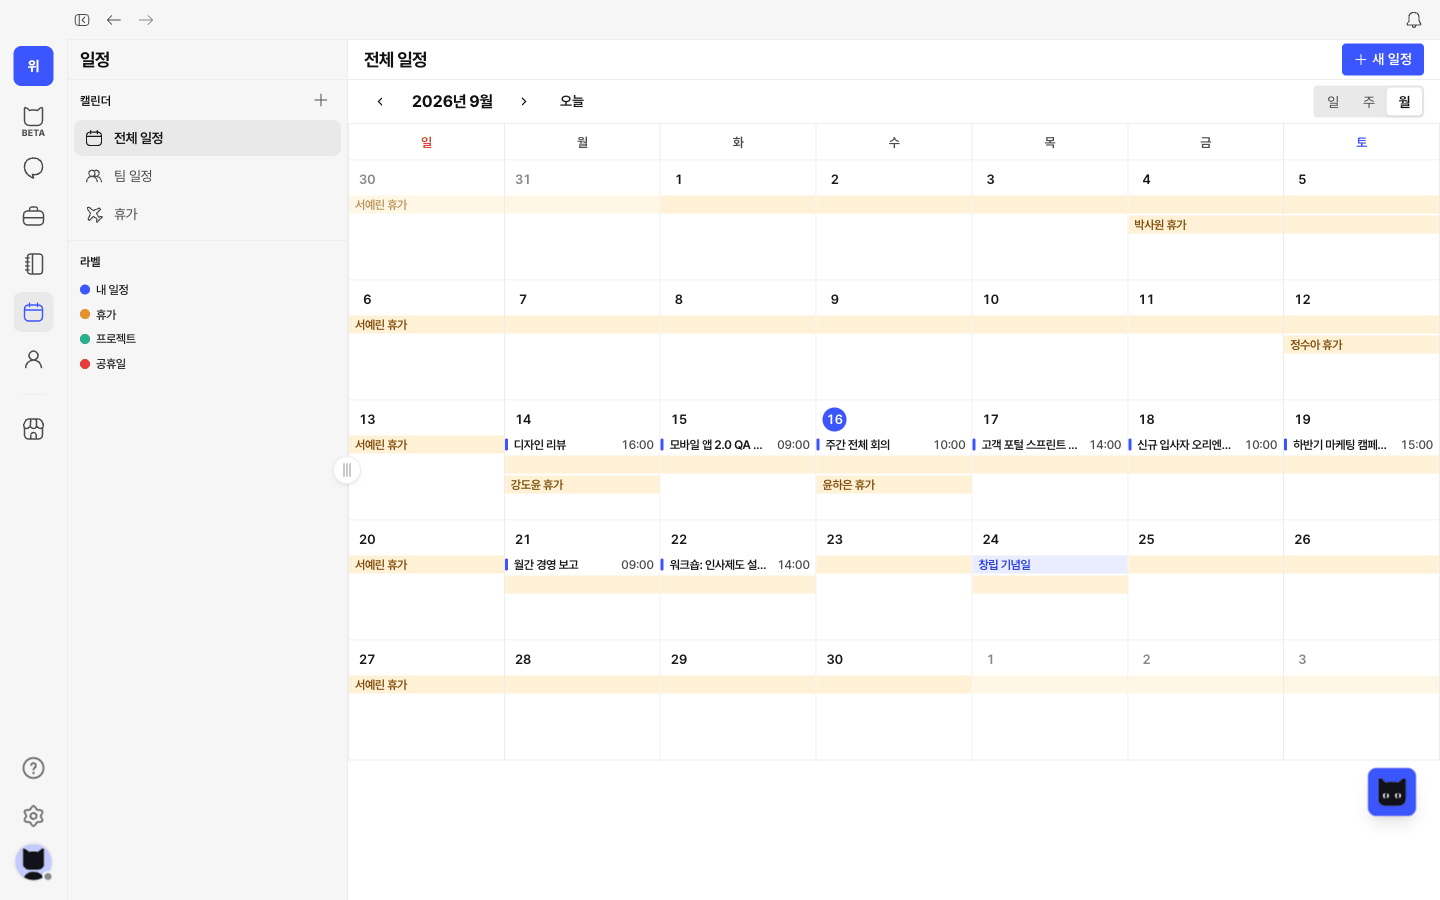Switch to 일 day view
Viewport: 1440px width, 900px height.
(1333, 102)
